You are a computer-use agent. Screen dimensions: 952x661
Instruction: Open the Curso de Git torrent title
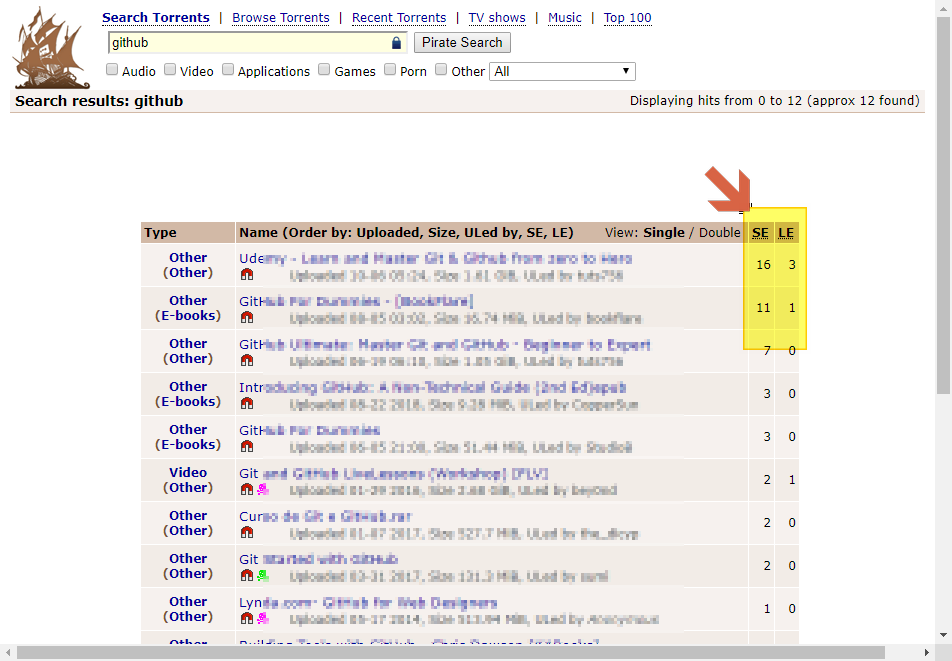[x=325, y=517]
